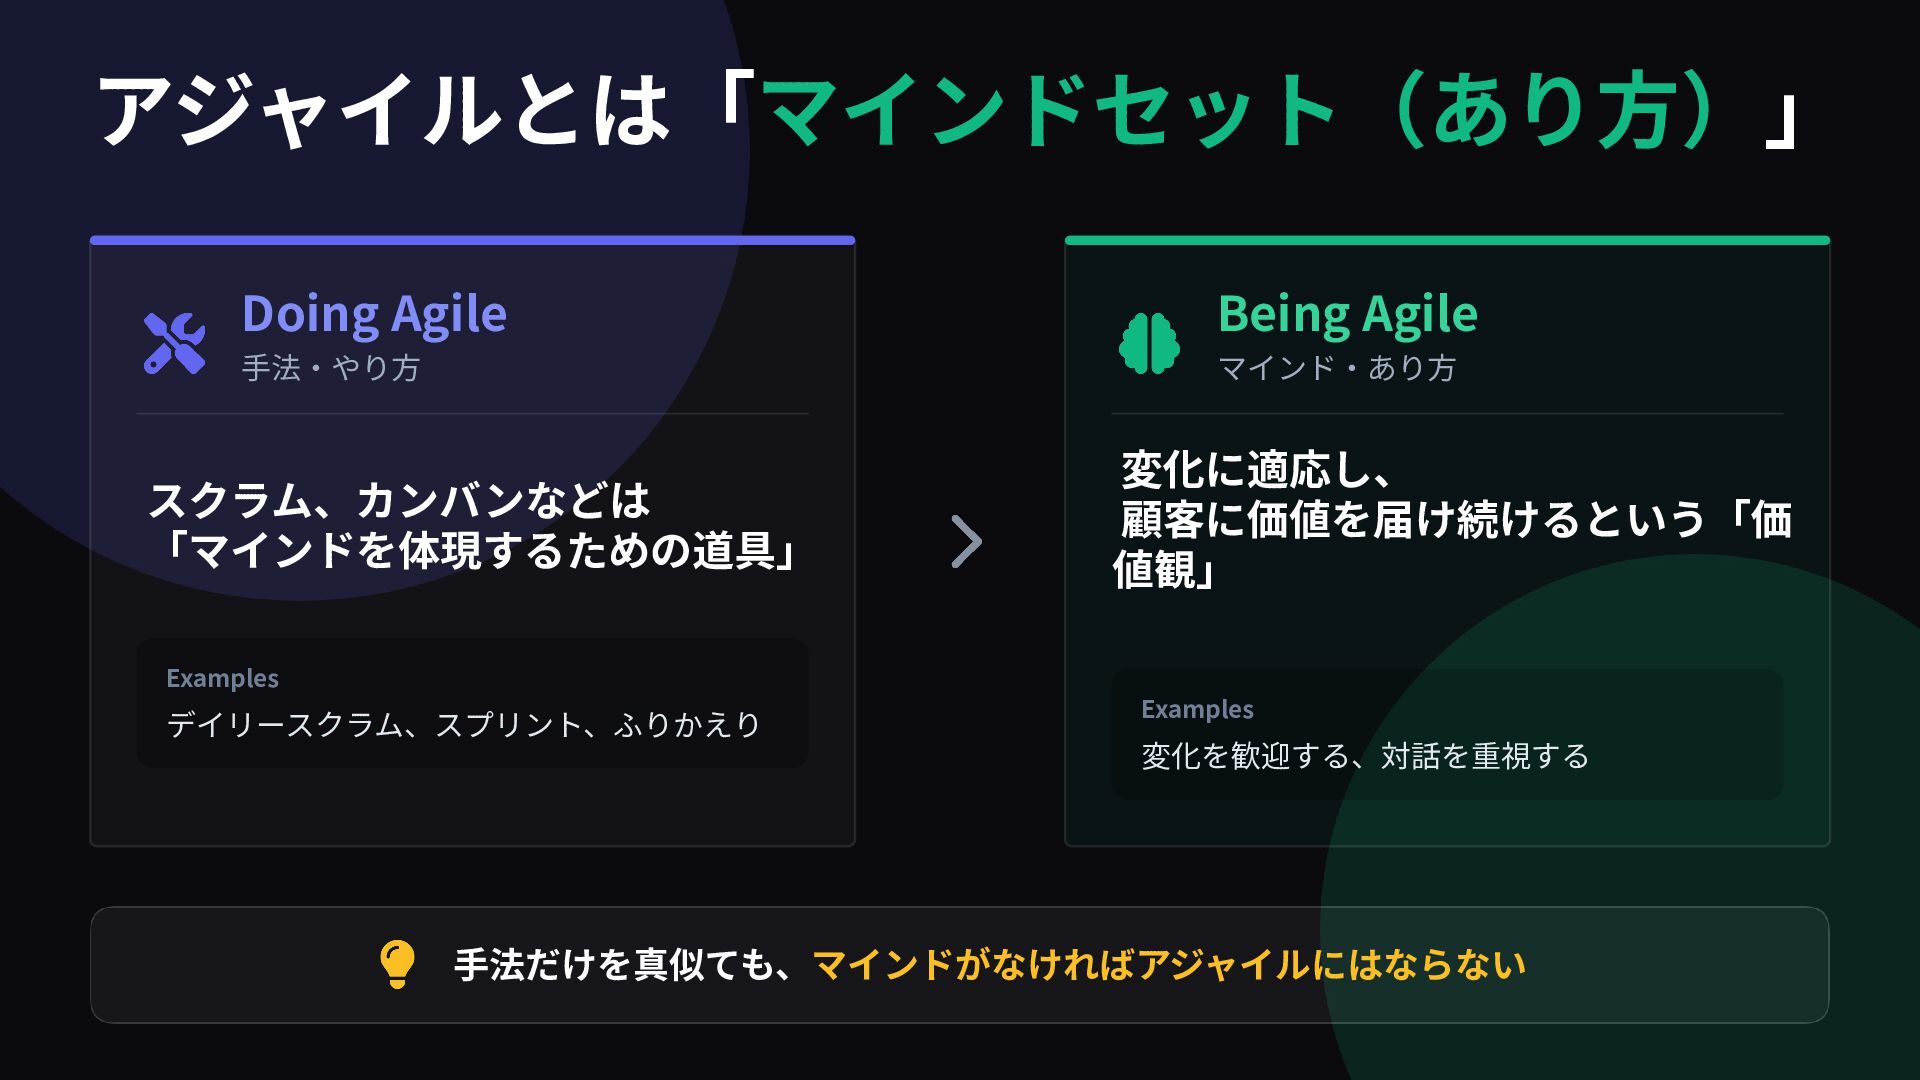Click the yellow lightbulb icon
Screen dimensions: 1920x1080
pyautogui.click(x=397, y=964)
